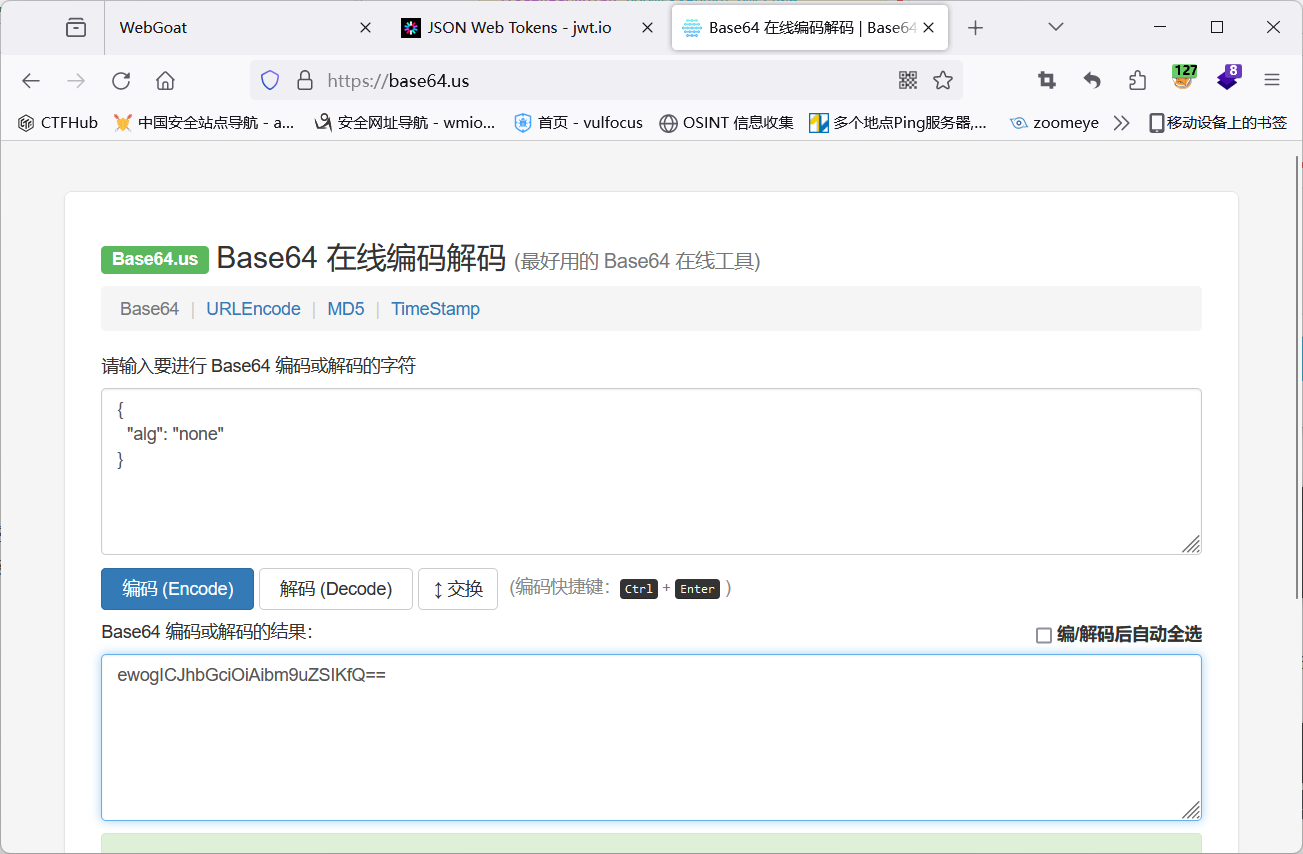
Task: Close the jwt.io tab
Action: [648, 28]
